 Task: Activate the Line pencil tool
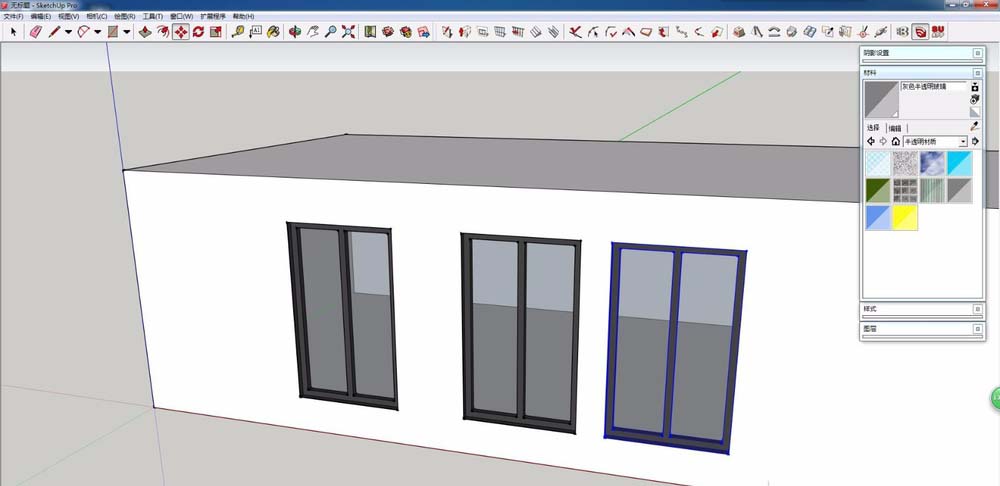pos(54,31)
